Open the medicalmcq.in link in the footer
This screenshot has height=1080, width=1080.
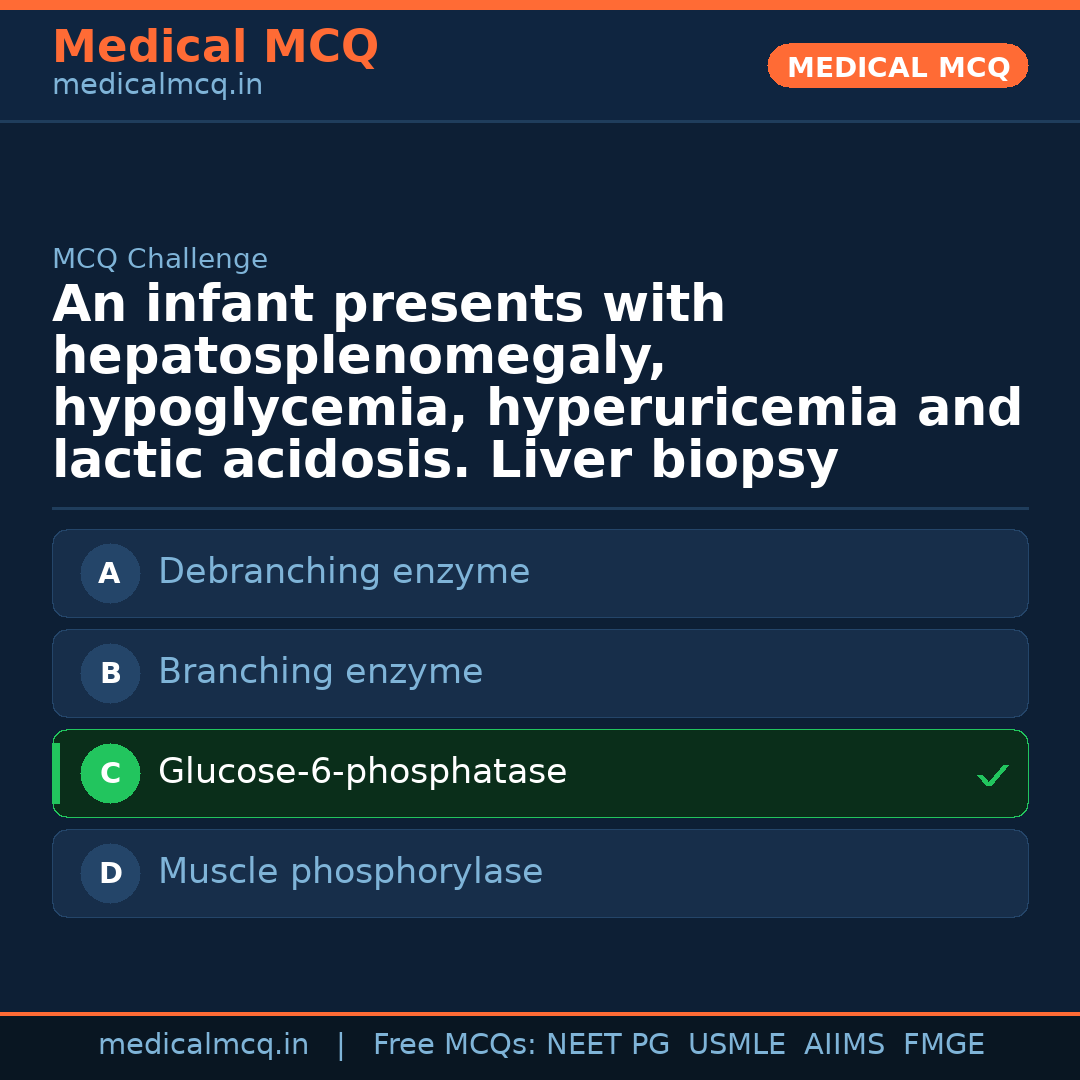[203, 1045]
